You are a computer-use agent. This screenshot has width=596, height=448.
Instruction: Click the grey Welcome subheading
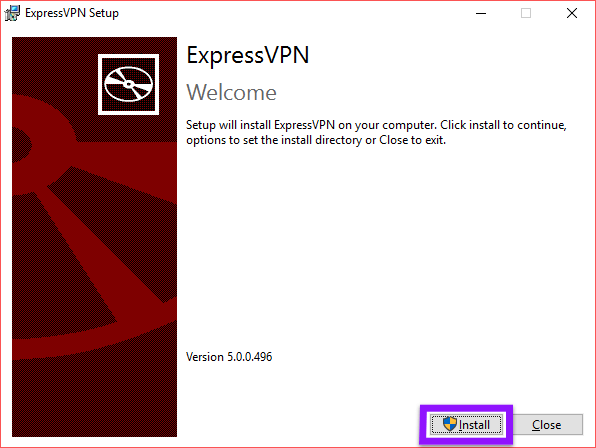coord(231,92)
